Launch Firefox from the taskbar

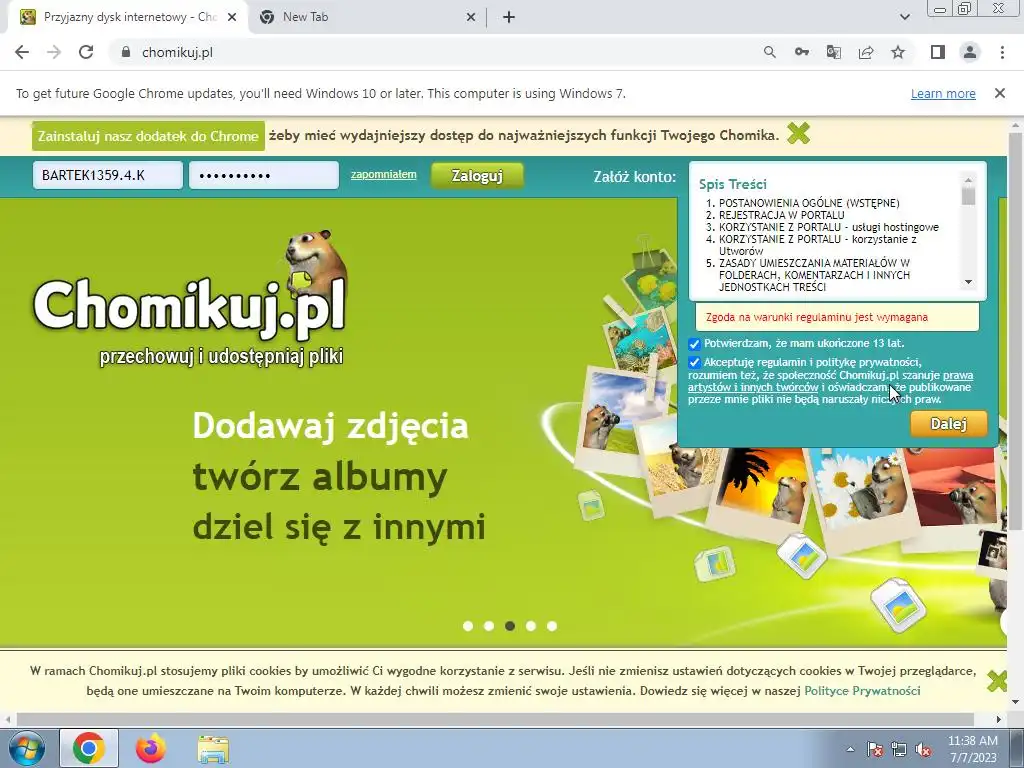point(150,748)
